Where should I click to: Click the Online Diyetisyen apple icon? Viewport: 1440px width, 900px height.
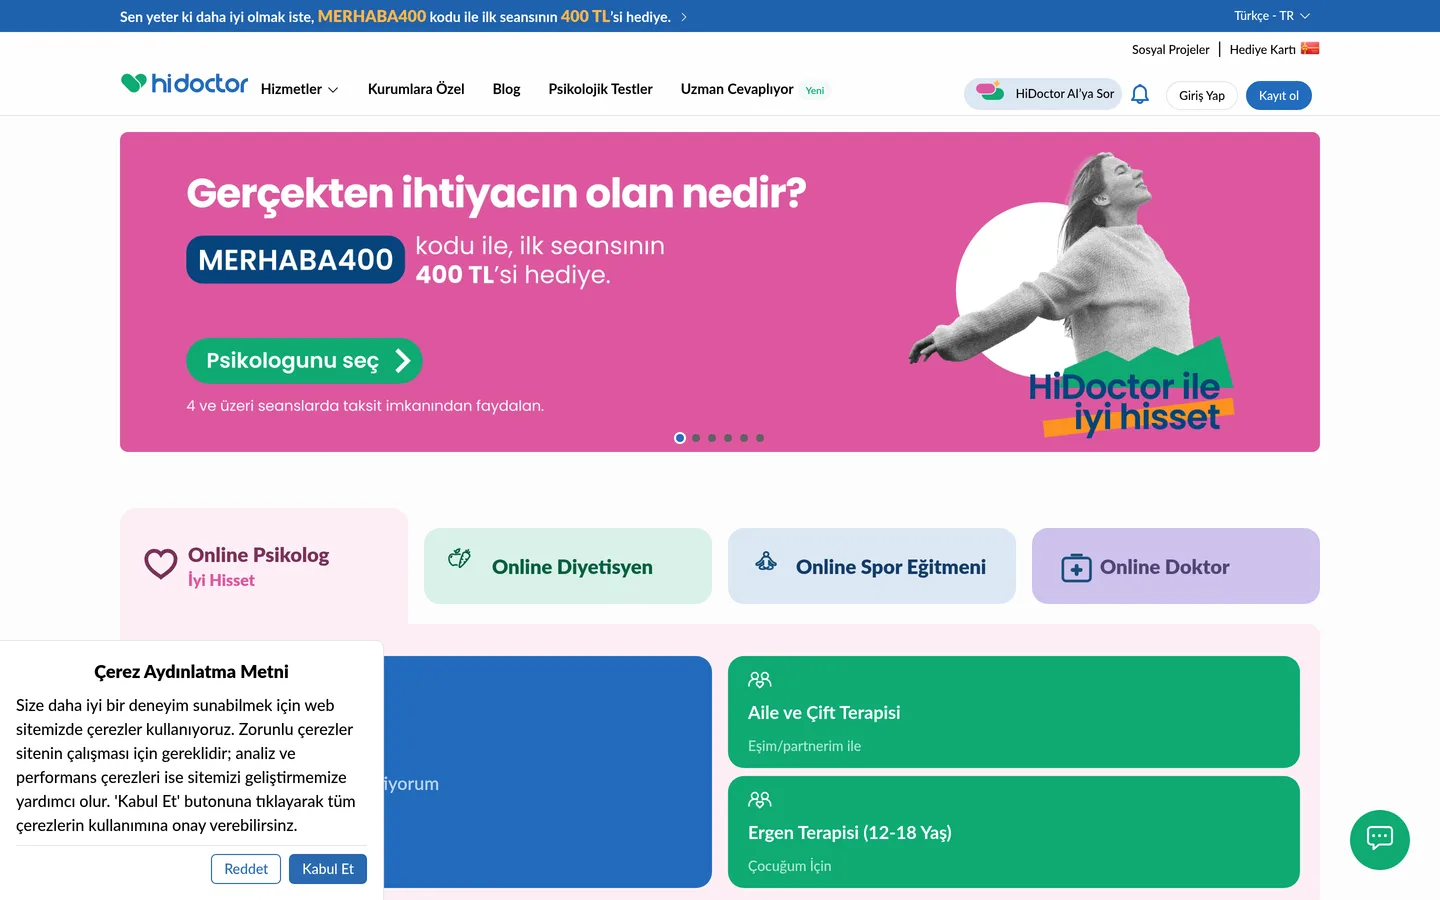pos(459,558)
